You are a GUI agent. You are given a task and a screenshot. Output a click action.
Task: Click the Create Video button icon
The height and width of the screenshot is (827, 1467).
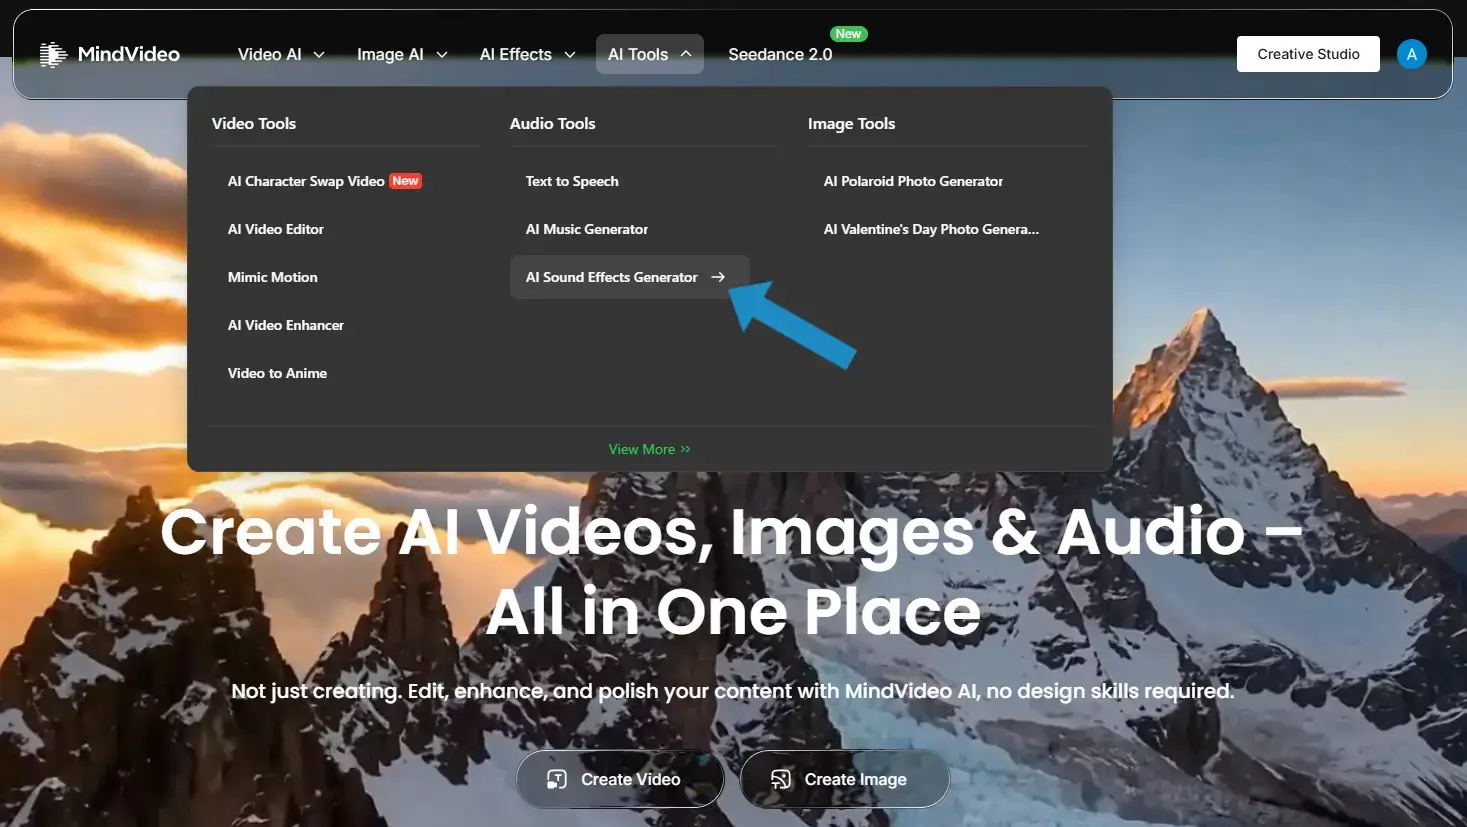pos(557,779)
